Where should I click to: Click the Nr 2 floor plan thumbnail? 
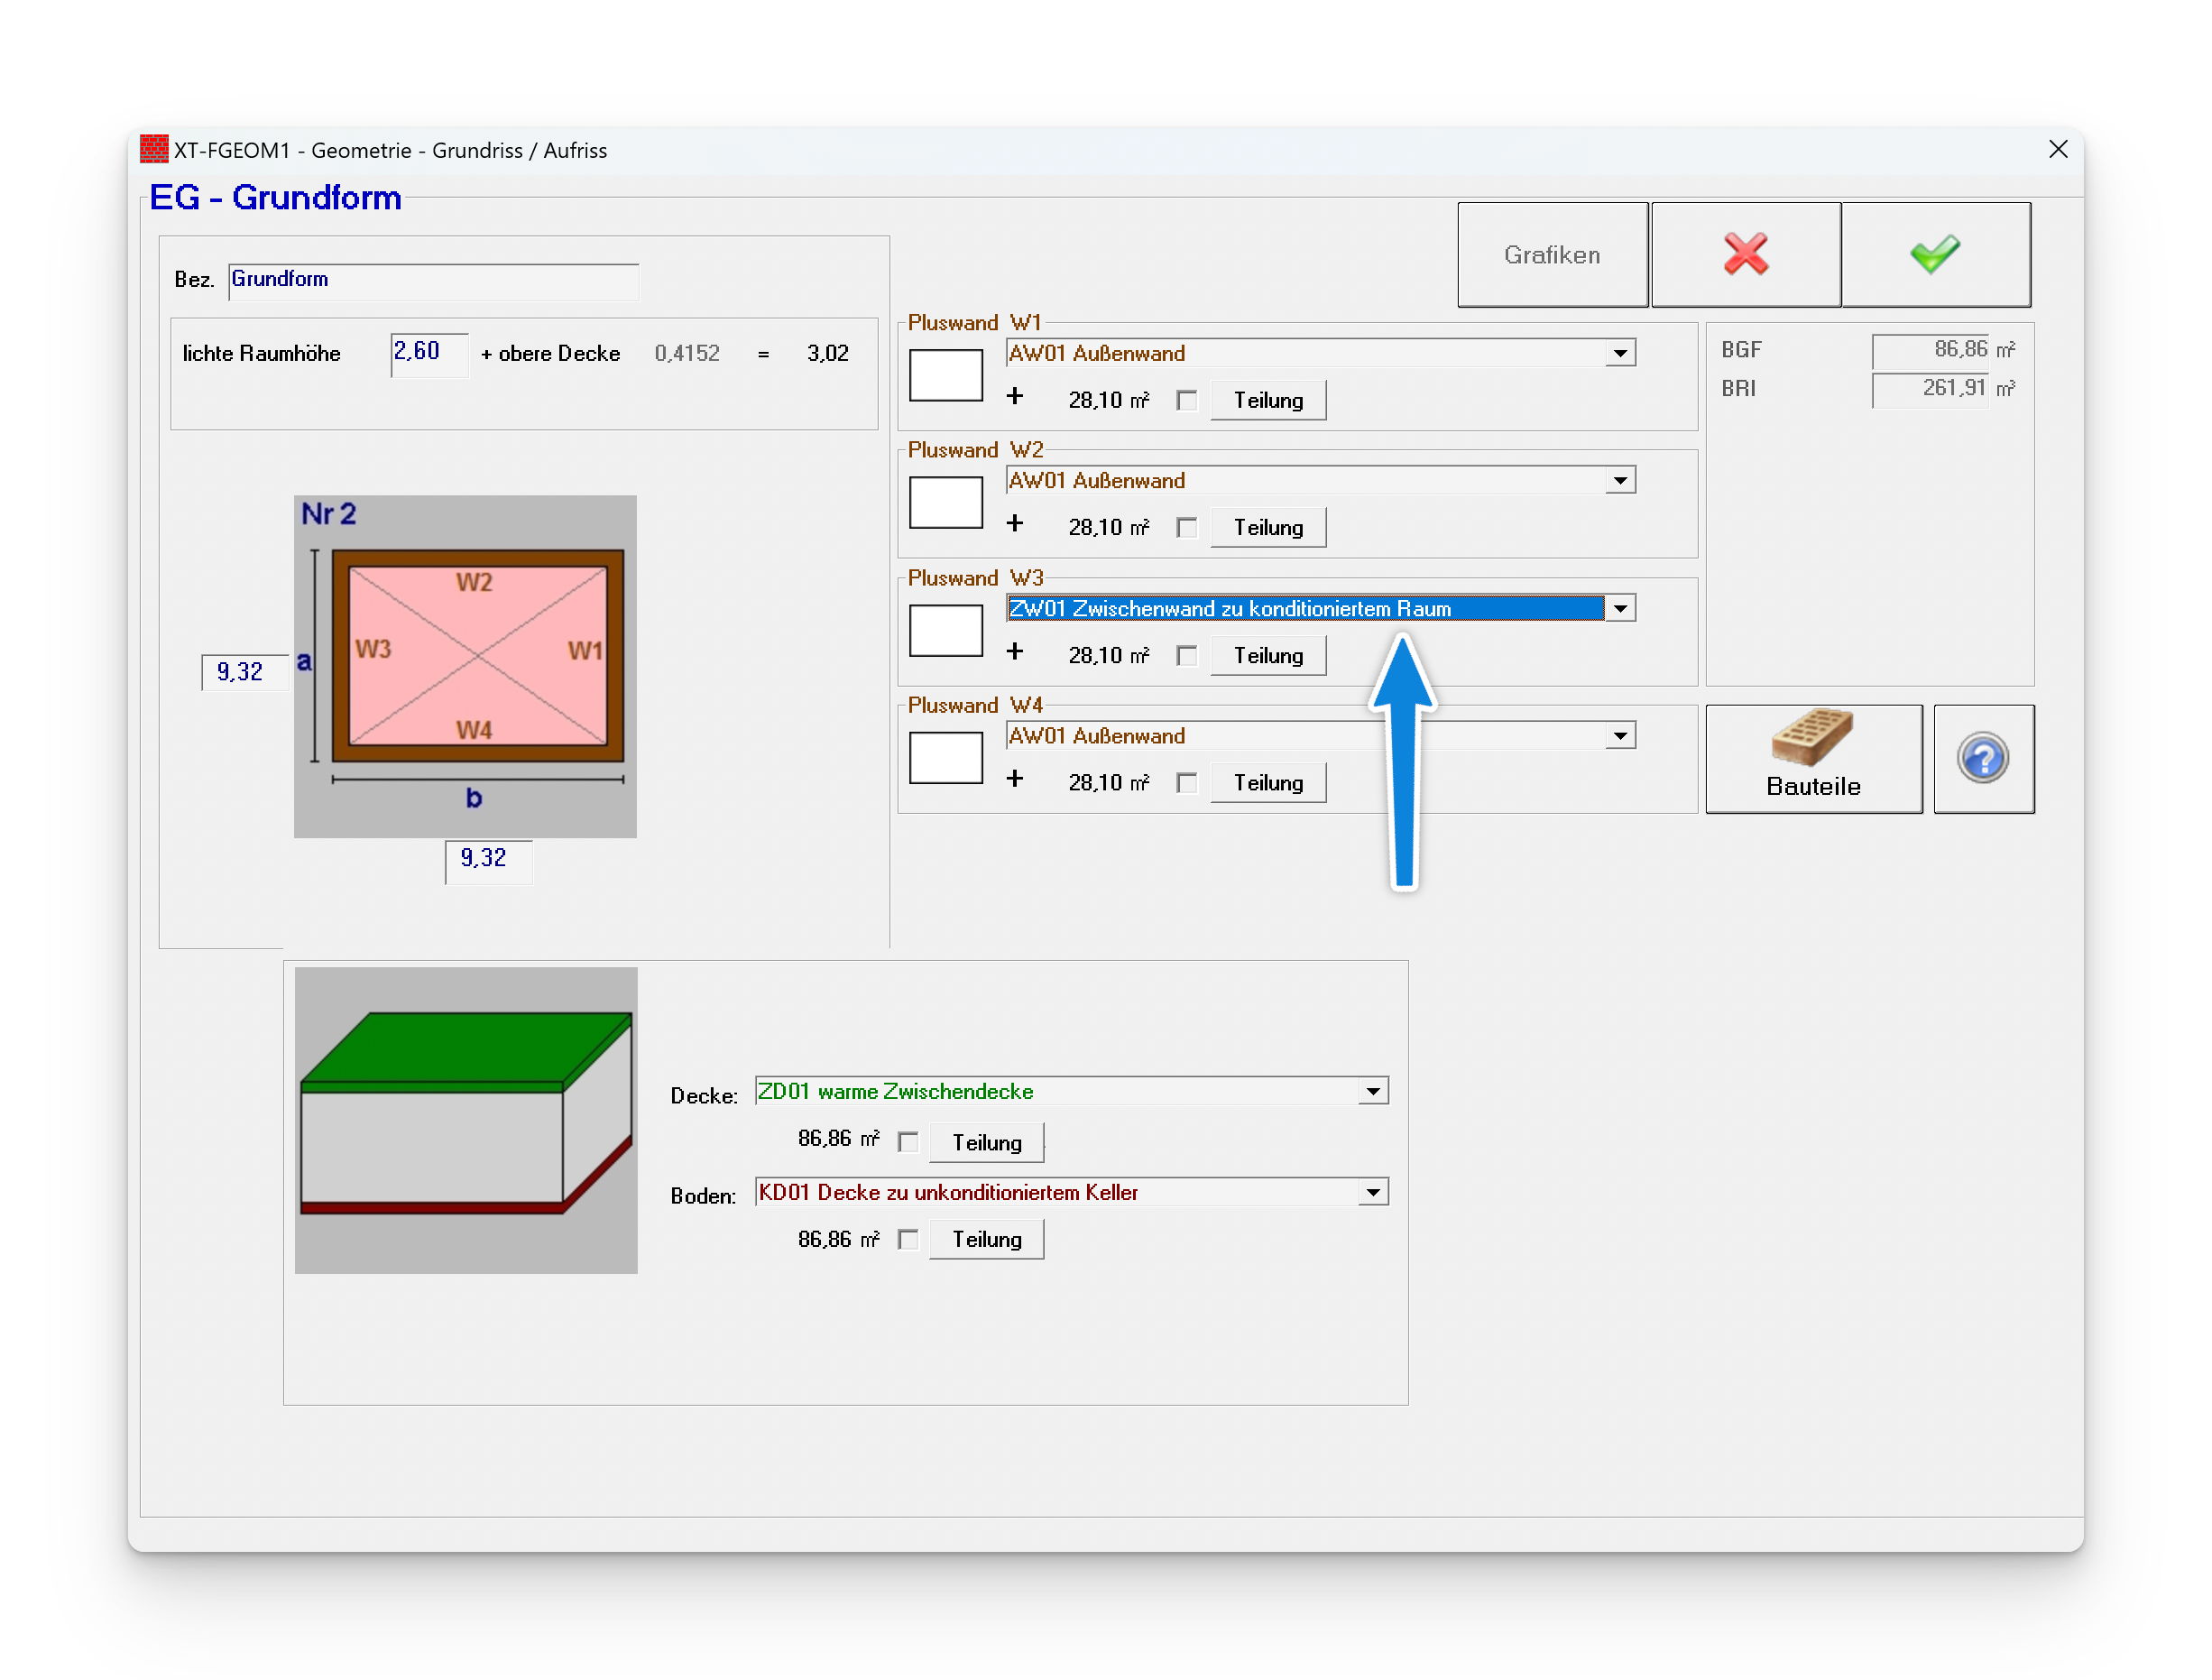point(465,666)
